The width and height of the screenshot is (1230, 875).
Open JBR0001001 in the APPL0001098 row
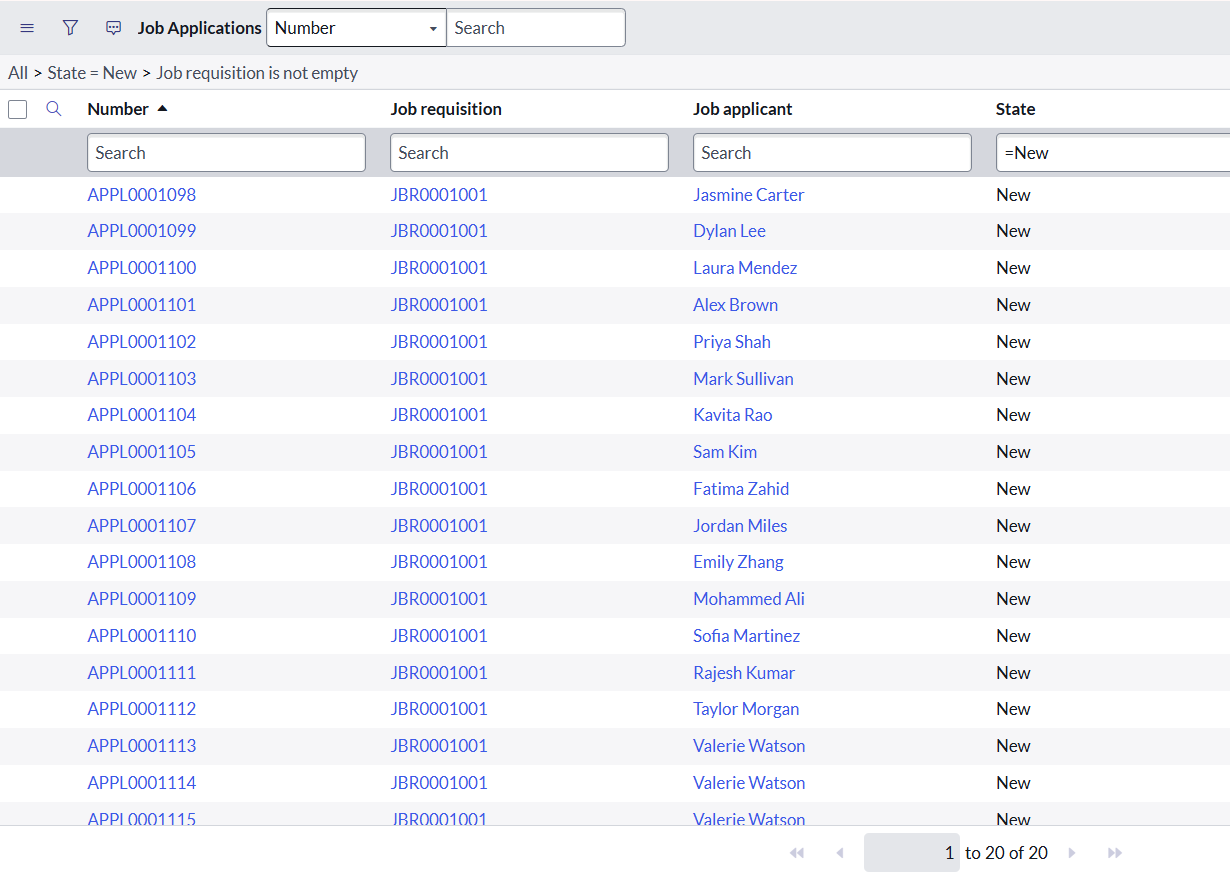pyautogui.click(x=439, y=195)
